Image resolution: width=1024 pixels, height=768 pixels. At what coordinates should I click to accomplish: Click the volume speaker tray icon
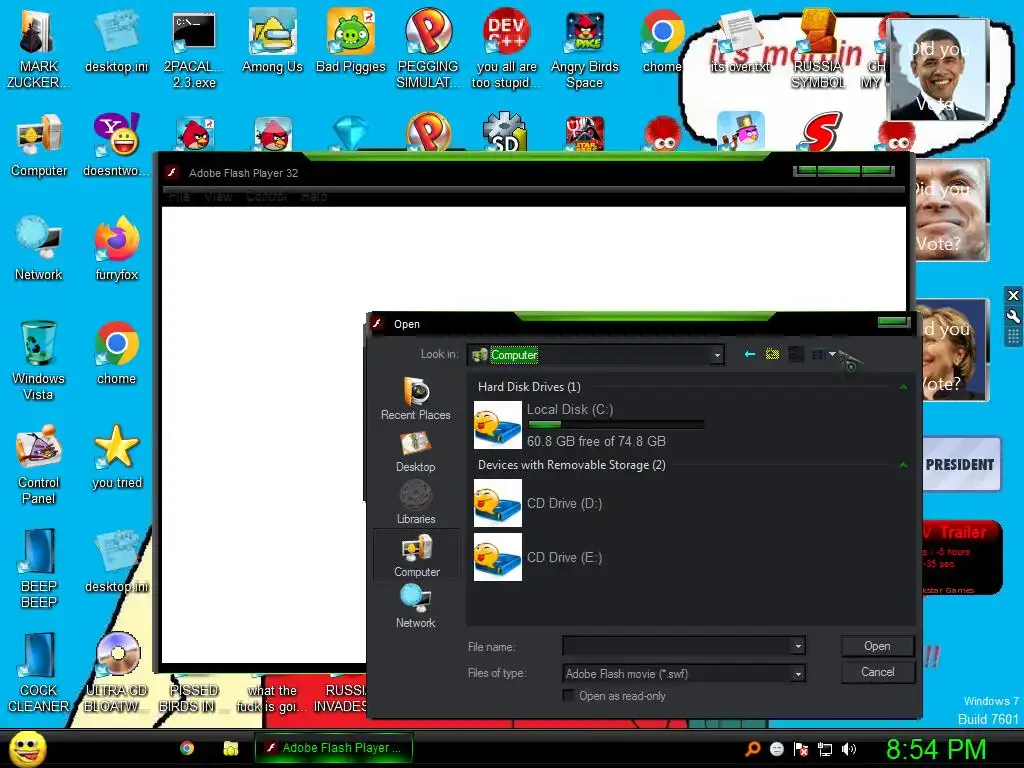point(848,749)
